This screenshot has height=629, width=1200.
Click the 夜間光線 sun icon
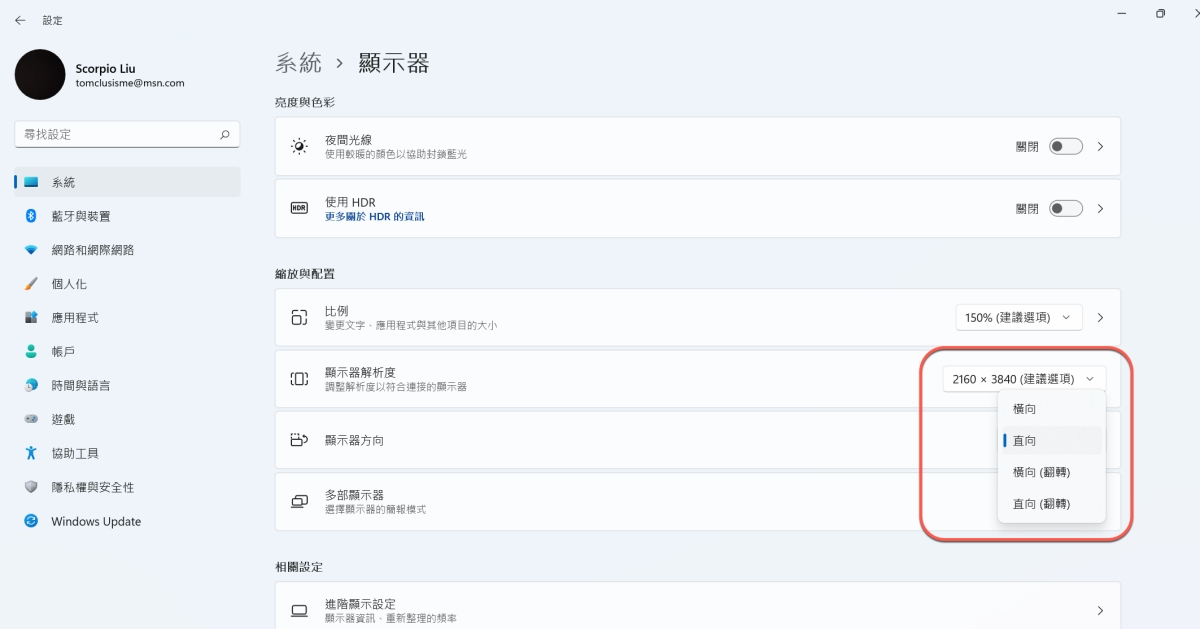point(299,146)
